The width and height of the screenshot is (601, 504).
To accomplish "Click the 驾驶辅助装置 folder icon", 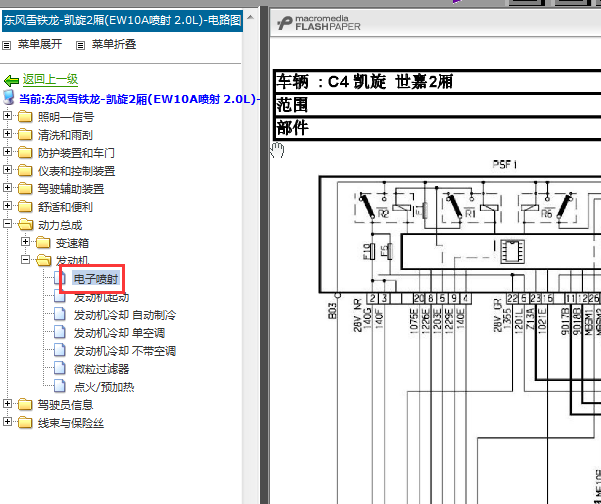I will [25, 189].
